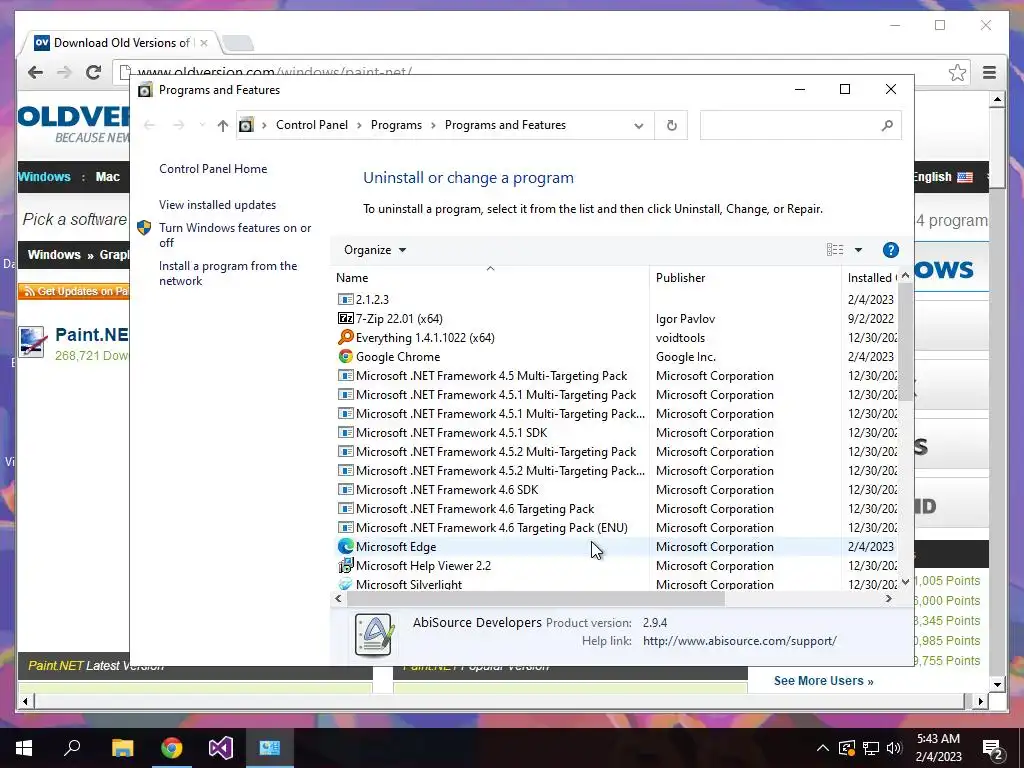
Task: Click Google Inc. publisher cell
Action: coord(686,357)
